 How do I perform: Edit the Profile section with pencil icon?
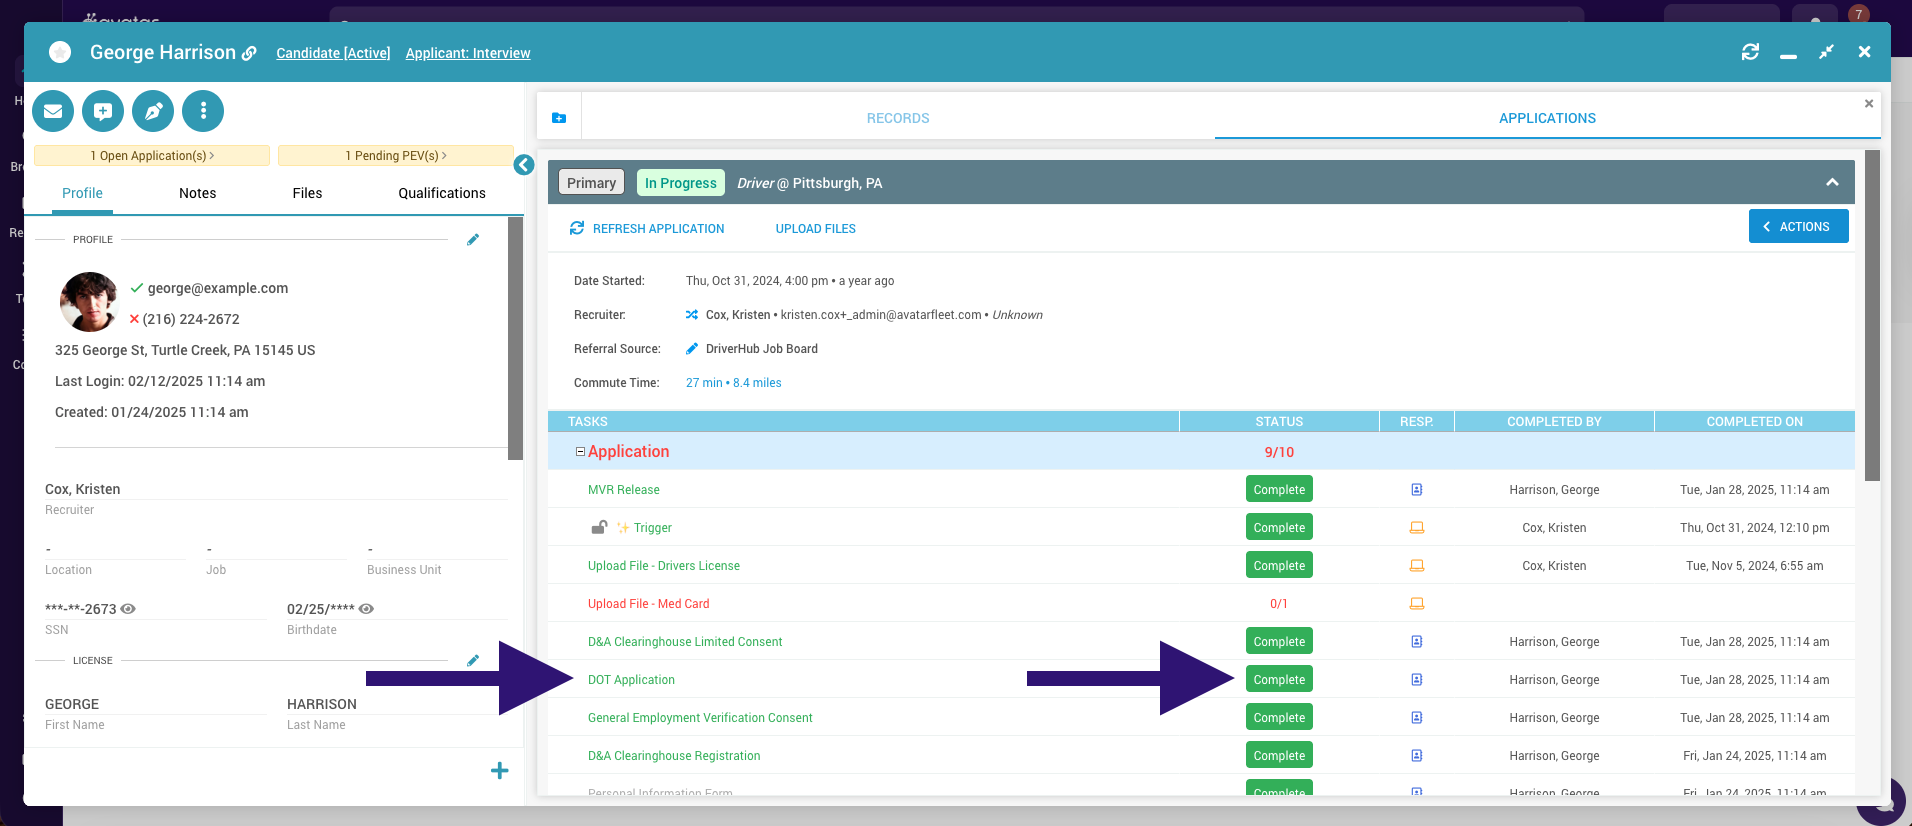coord(473,240)
